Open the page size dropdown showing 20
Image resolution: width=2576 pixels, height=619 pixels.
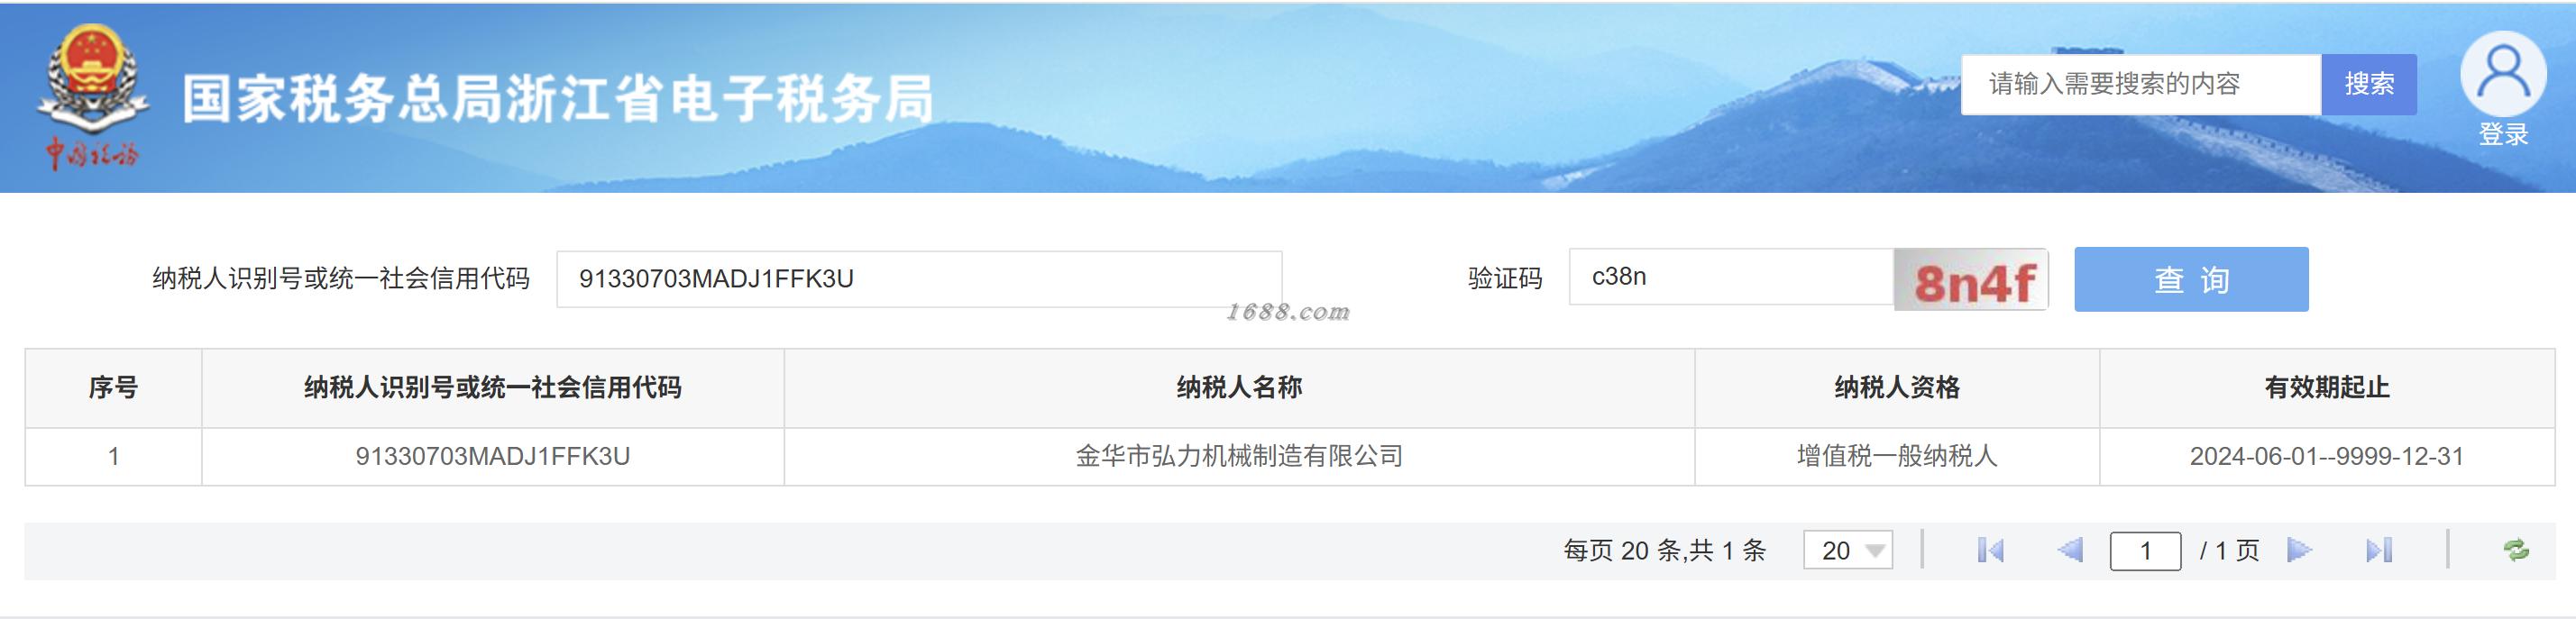1848,550
